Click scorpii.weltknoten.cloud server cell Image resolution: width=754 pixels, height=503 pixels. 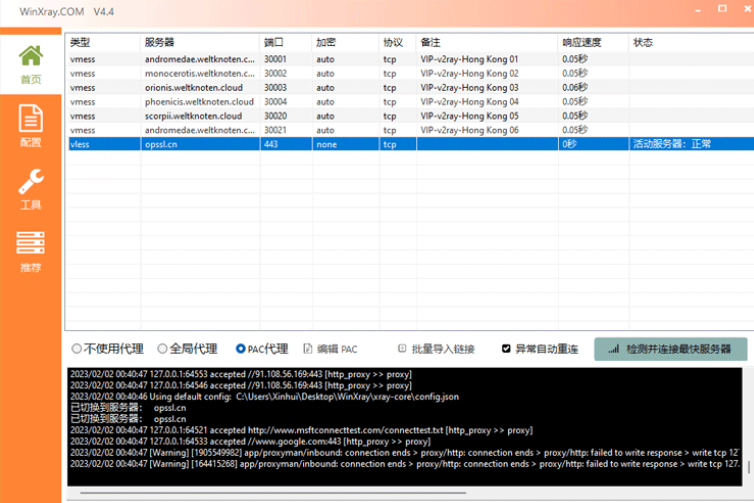[200, 116]
